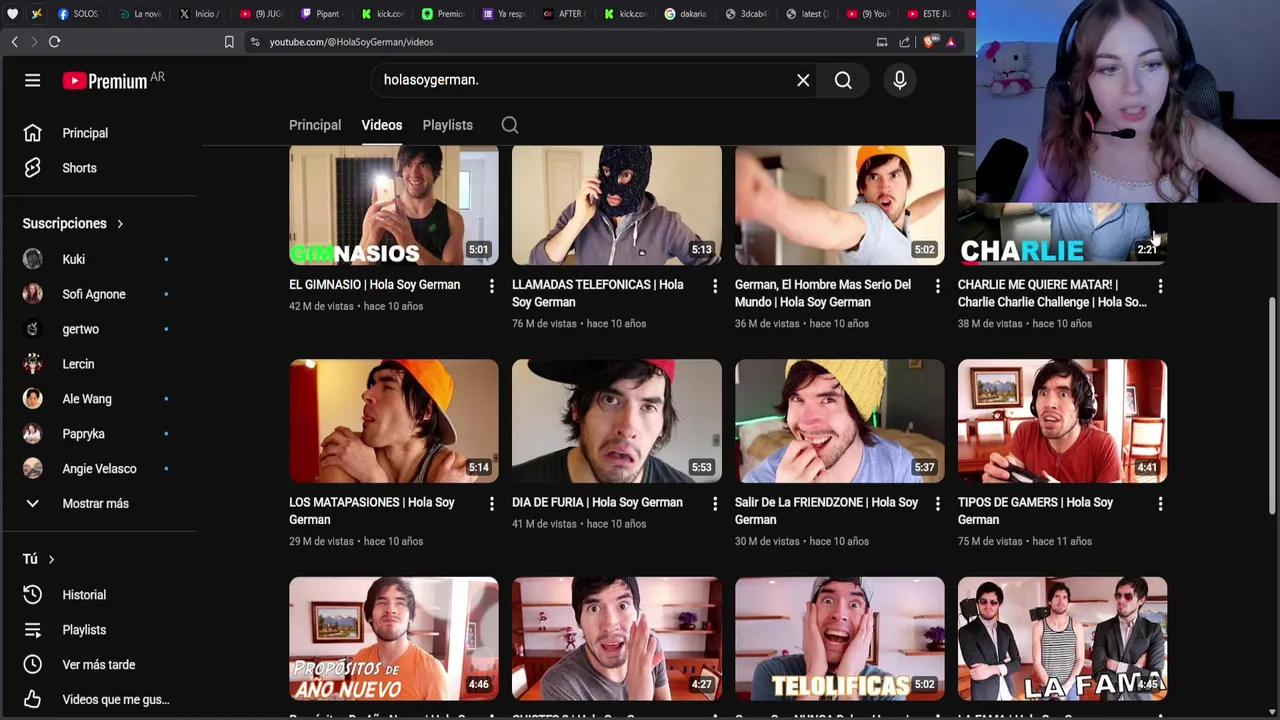Switch to the Principal channel tab
This screenshot has width=1280, height=720.
click(315, 125)
